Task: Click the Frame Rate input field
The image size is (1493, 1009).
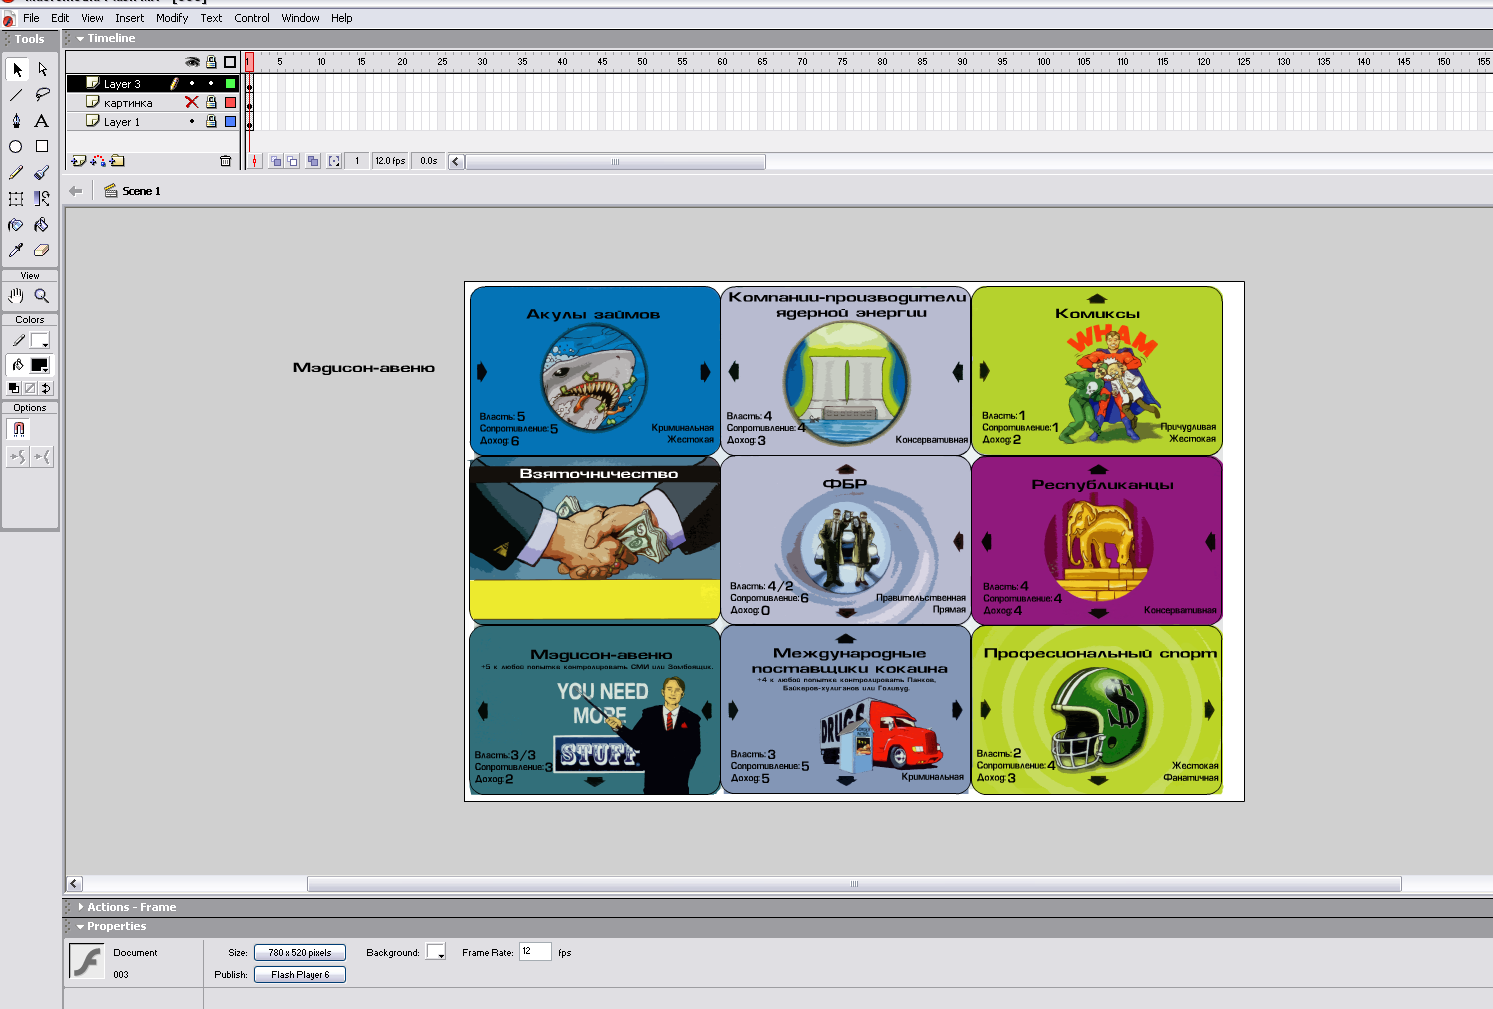Action: [535, 952]
